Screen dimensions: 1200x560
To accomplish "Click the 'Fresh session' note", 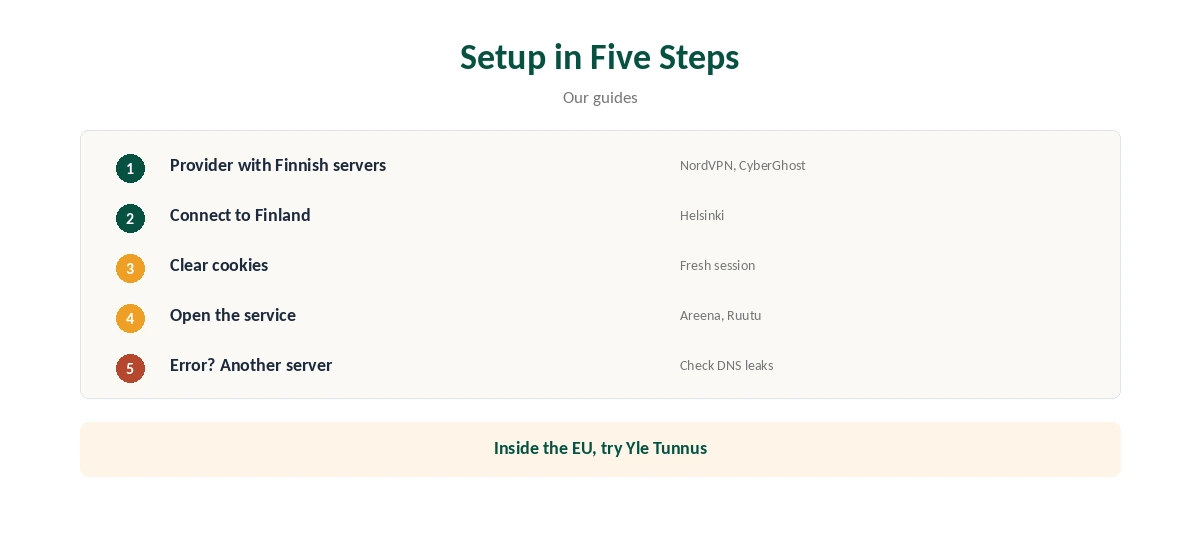I will tap(717, 266).
